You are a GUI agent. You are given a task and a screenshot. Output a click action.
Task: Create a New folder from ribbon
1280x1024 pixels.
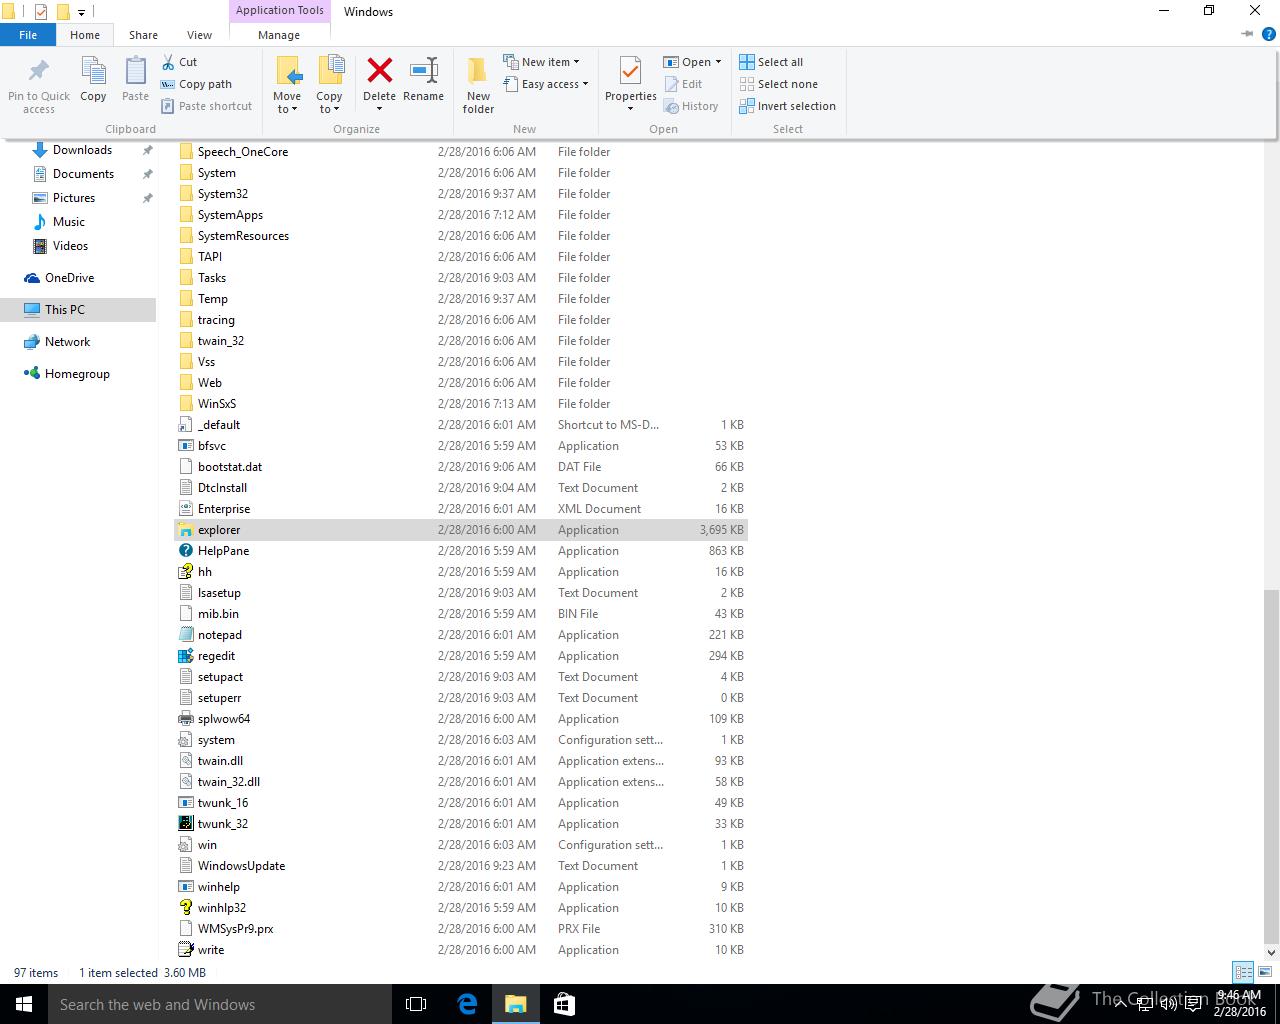pos(478,85)
